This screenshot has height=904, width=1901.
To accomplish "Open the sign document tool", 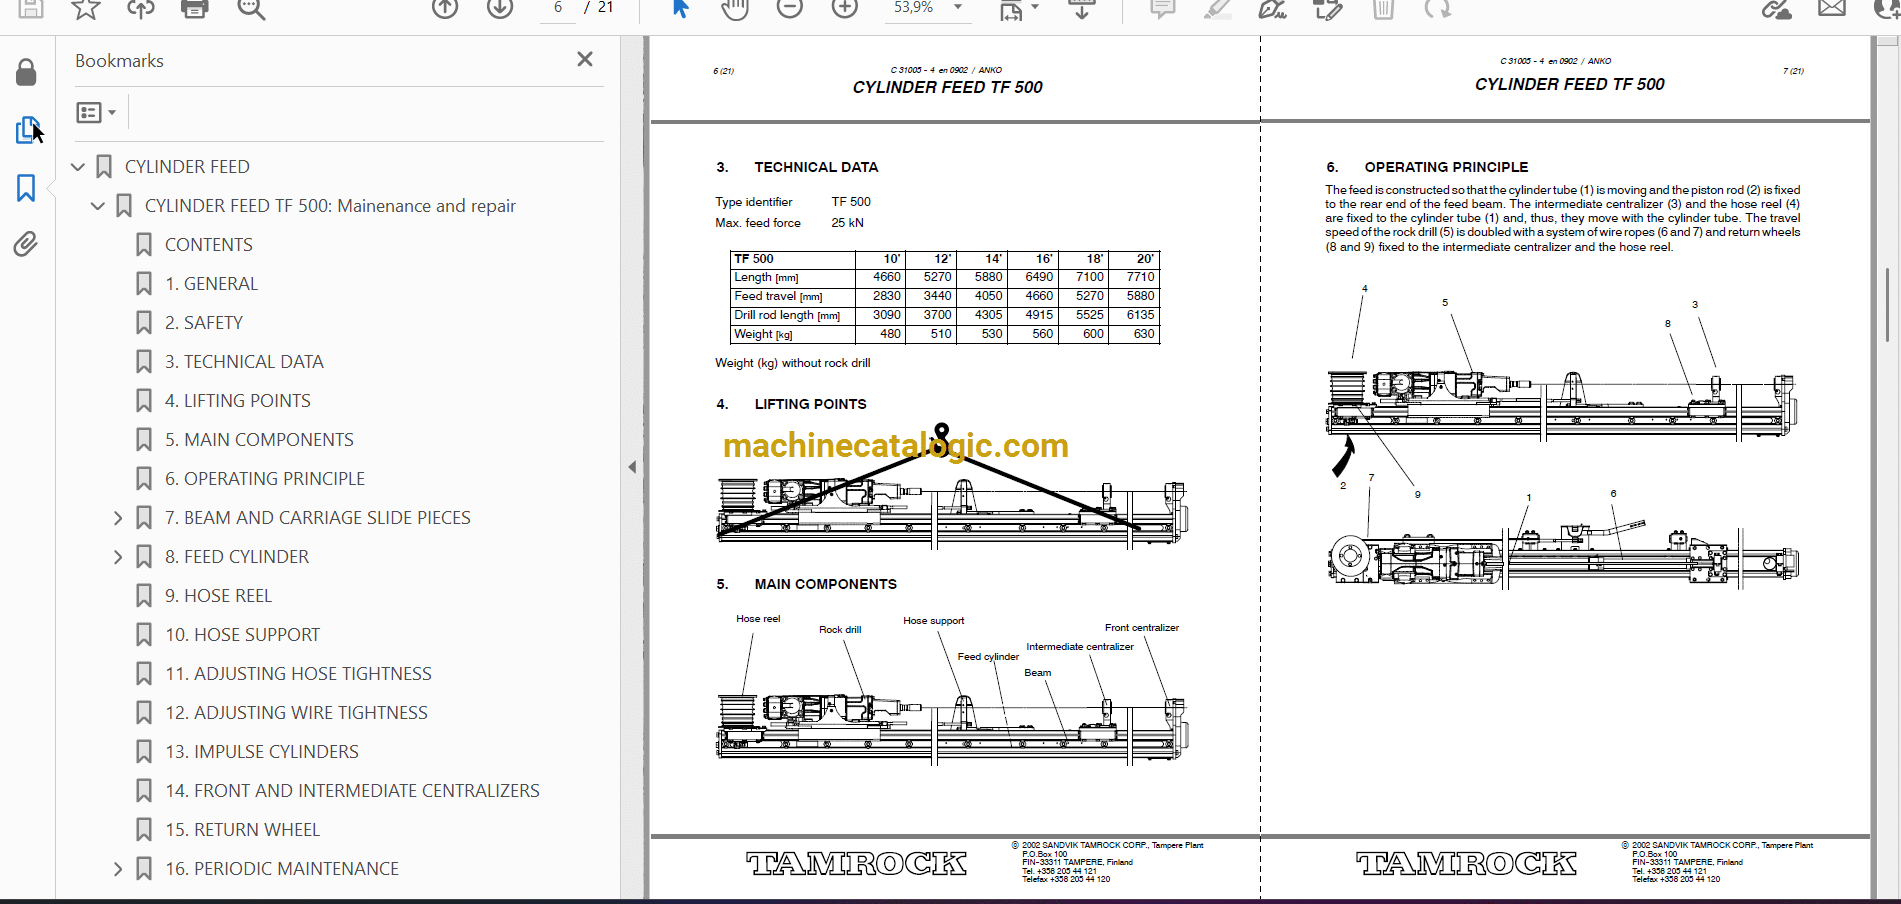I will pyautogui.click(x=1272, y=8).
